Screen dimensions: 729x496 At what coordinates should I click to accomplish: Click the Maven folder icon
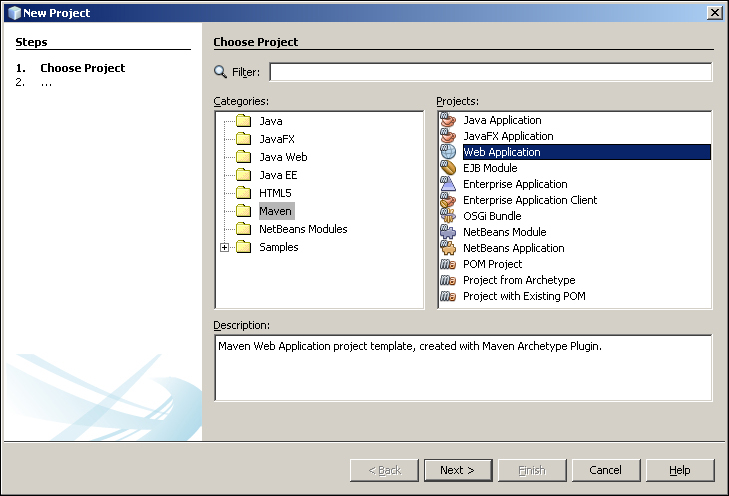(x=243, y=211)
